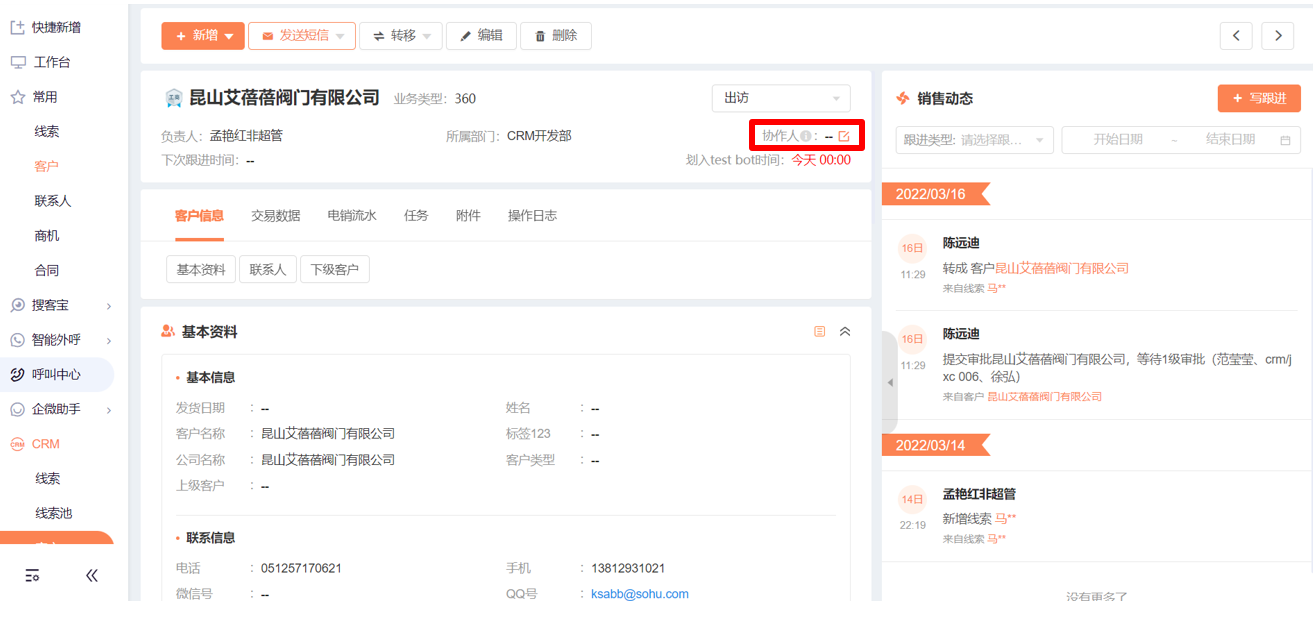Click the email link ksabb@sohu.com
Image resolution: width=1313 pixels, height=621 pixels.
(x=640, y=594)
